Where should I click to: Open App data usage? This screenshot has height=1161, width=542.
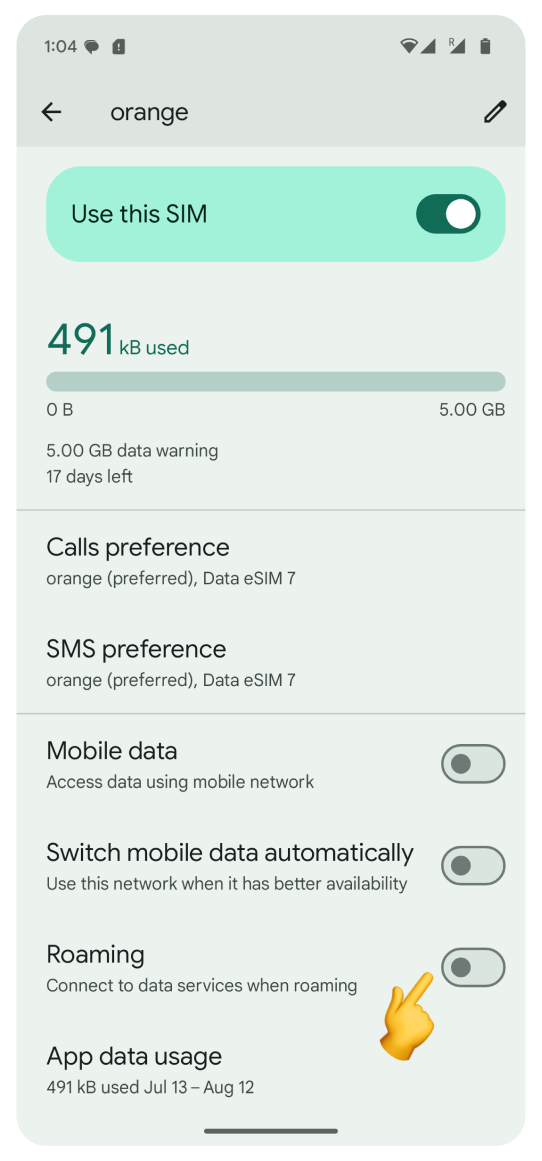(271, 1069)
